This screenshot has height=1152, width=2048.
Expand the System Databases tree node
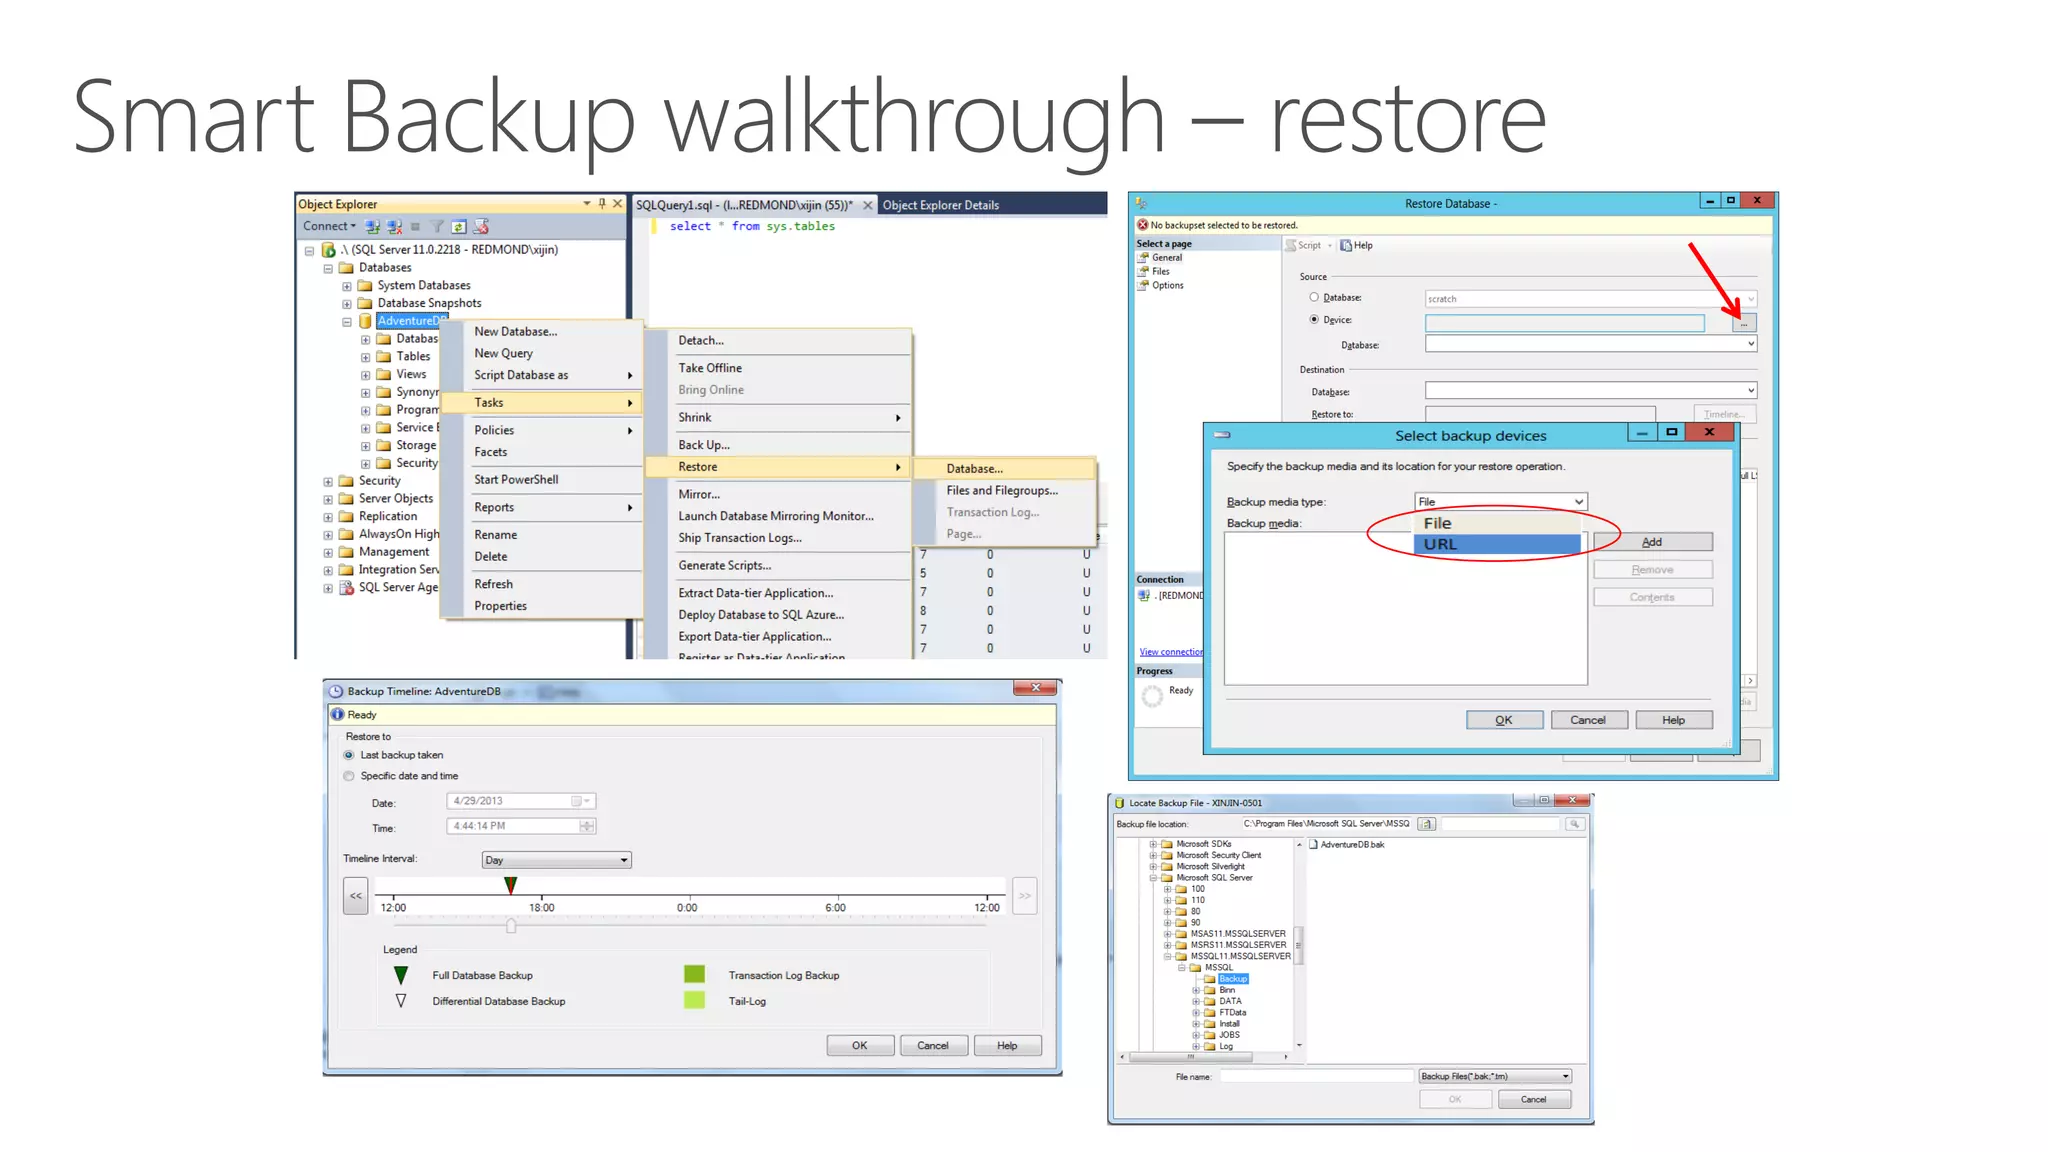(347, 286)
